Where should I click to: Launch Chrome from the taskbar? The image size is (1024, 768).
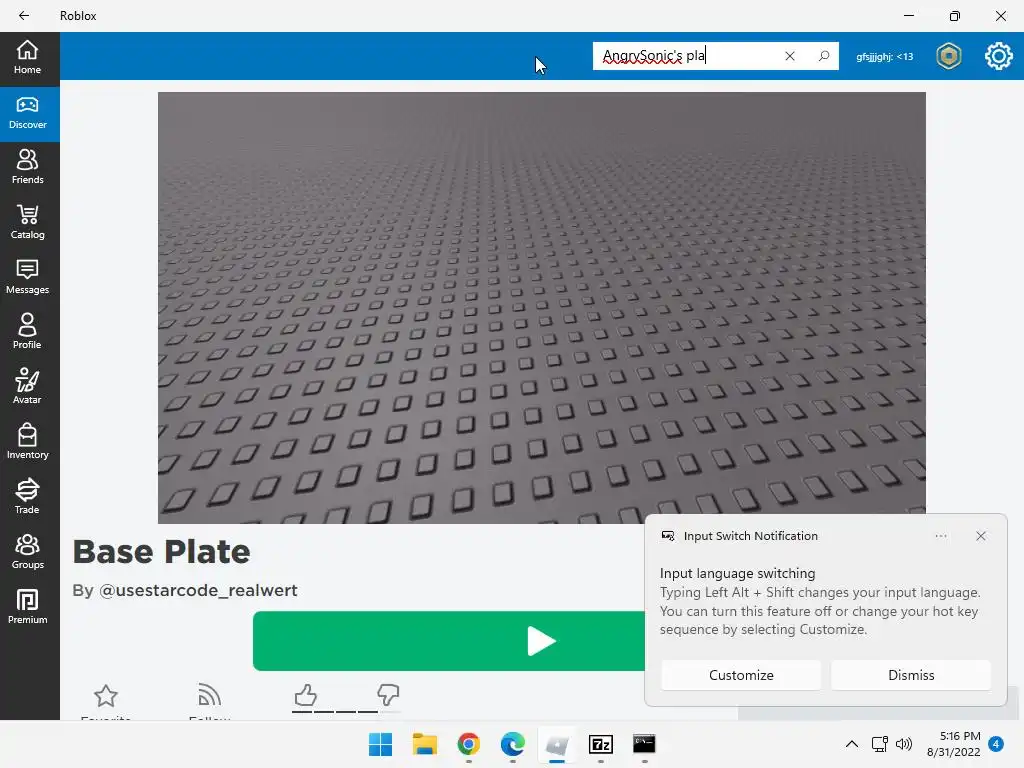pyautogui.click(x=468, y=744)
